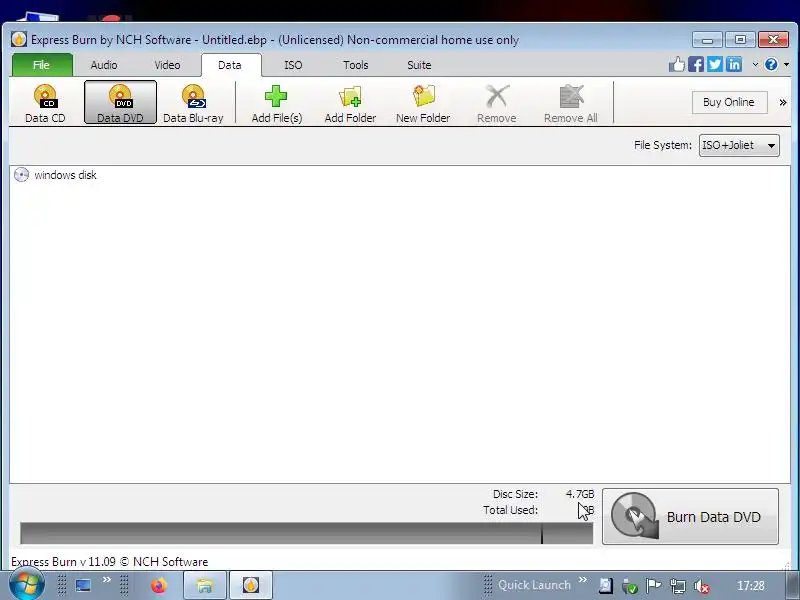
Task: Click the network tray icon
Action: pos(678,586)
